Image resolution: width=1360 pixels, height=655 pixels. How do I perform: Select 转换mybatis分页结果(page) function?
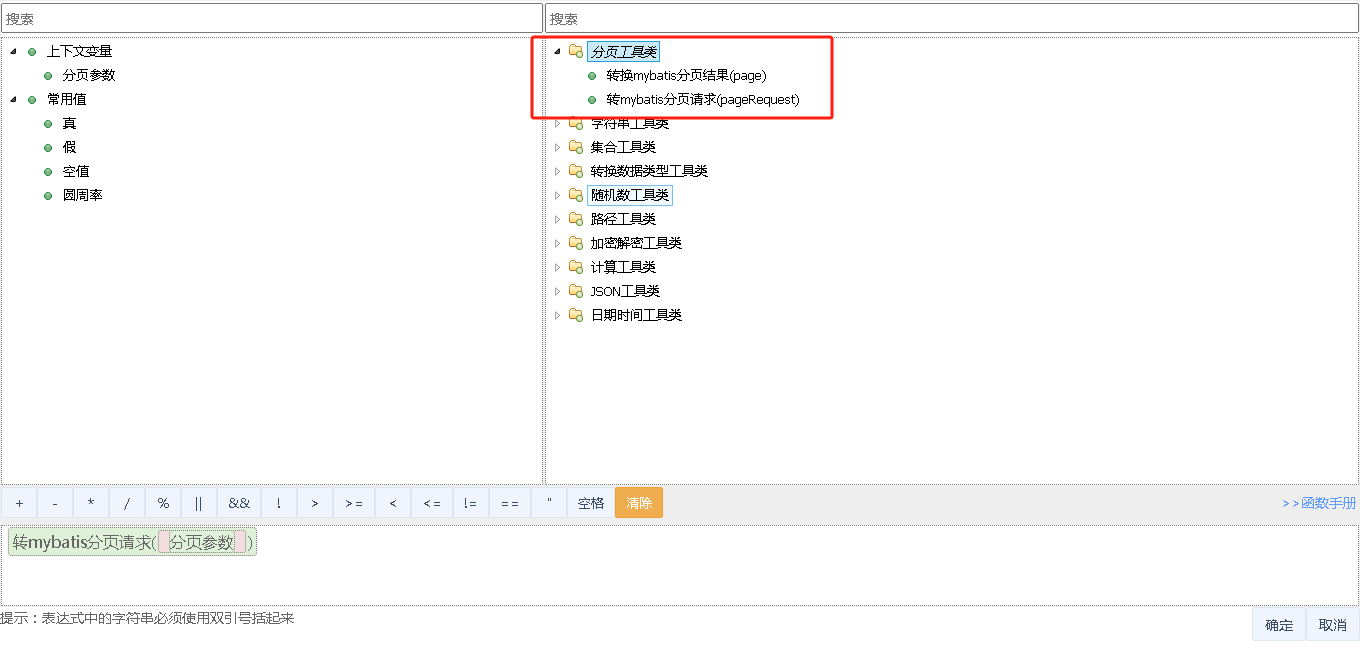coord(686,75)
